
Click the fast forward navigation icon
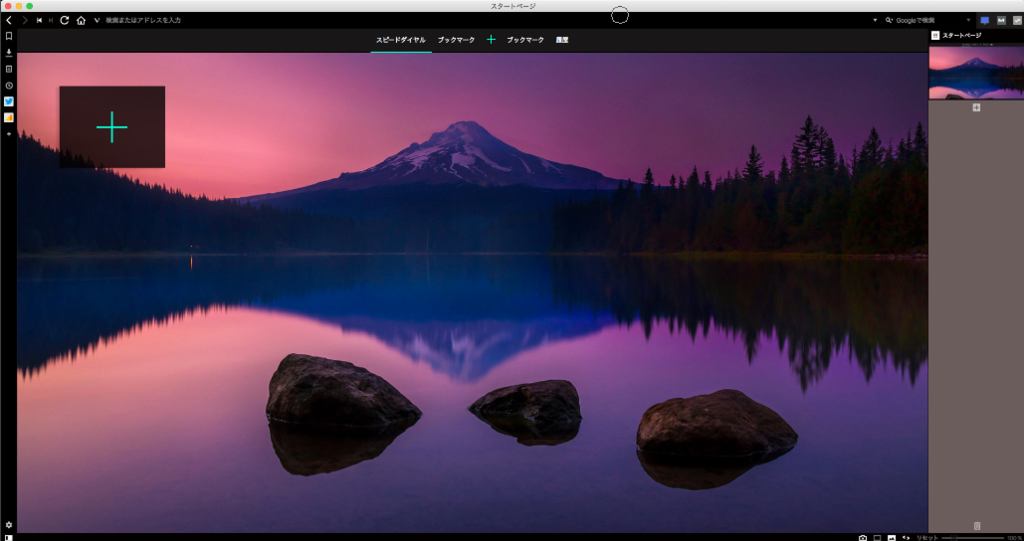[51, 20]
